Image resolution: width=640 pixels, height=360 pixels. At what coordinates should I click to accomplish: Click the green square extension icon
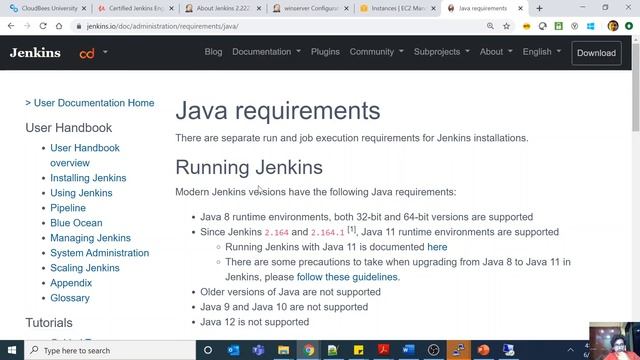[558, 26]
